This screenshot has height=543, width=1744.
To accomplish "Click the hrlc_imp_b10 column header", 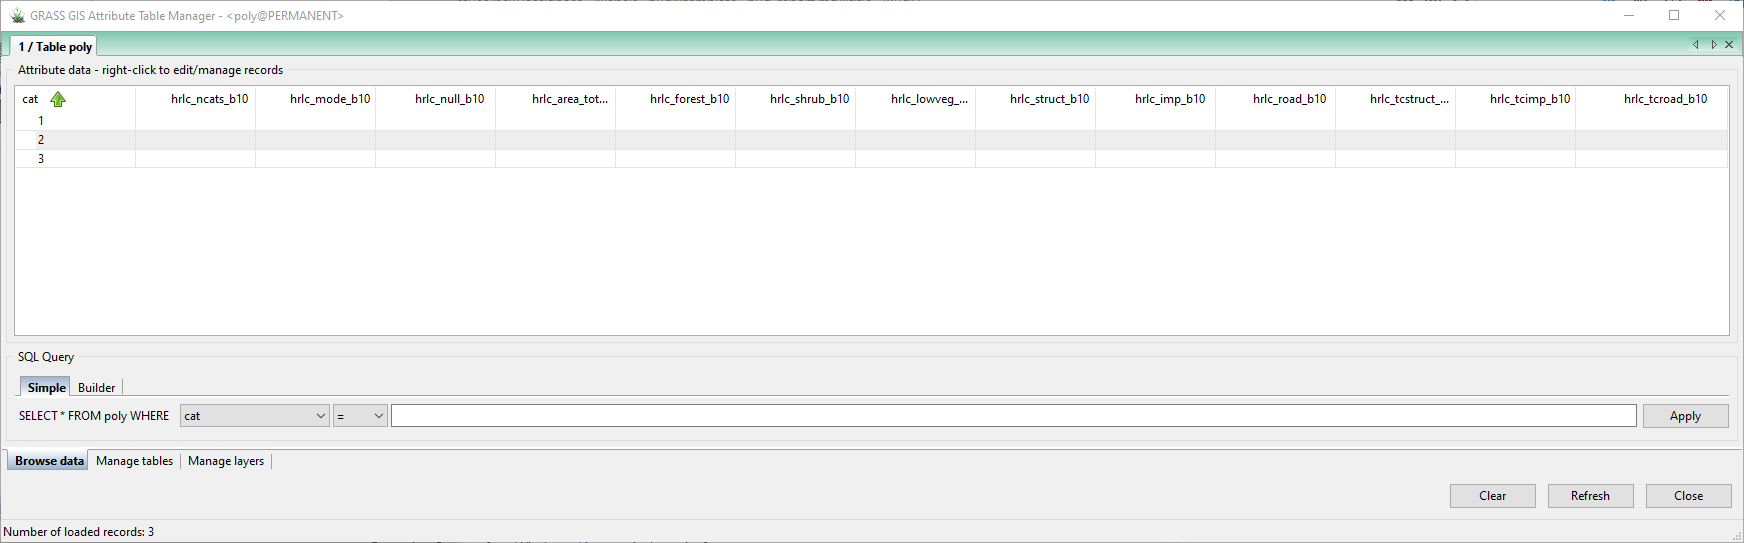I will 1155,99.
